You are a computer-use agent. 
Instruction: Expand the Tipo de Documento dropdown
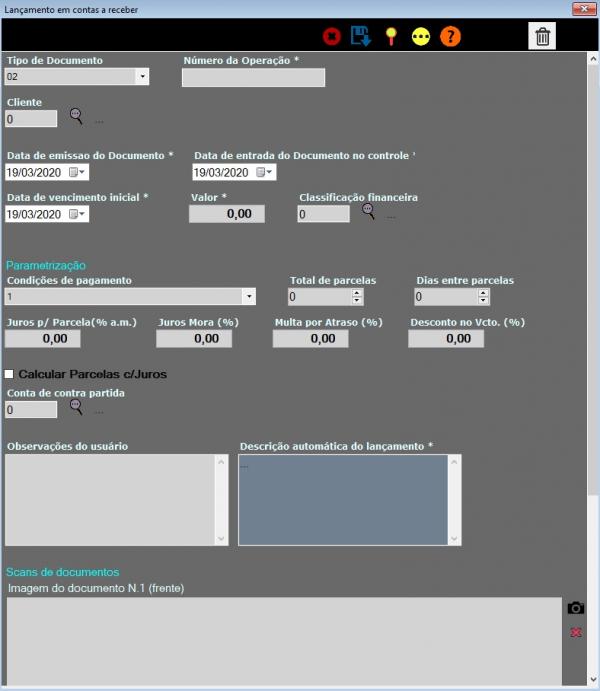[141, 76]
